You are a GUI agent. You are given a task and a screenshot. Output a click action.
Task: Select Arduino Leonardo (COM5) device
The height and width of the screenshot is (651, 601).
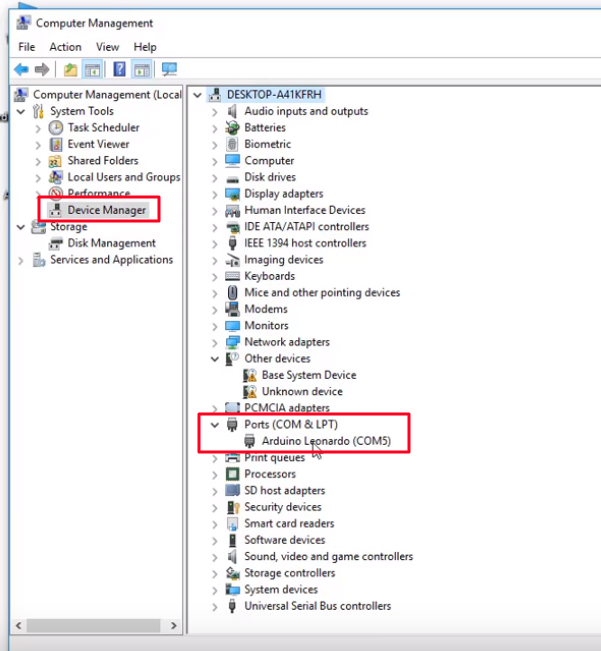[x=326, y=441]
